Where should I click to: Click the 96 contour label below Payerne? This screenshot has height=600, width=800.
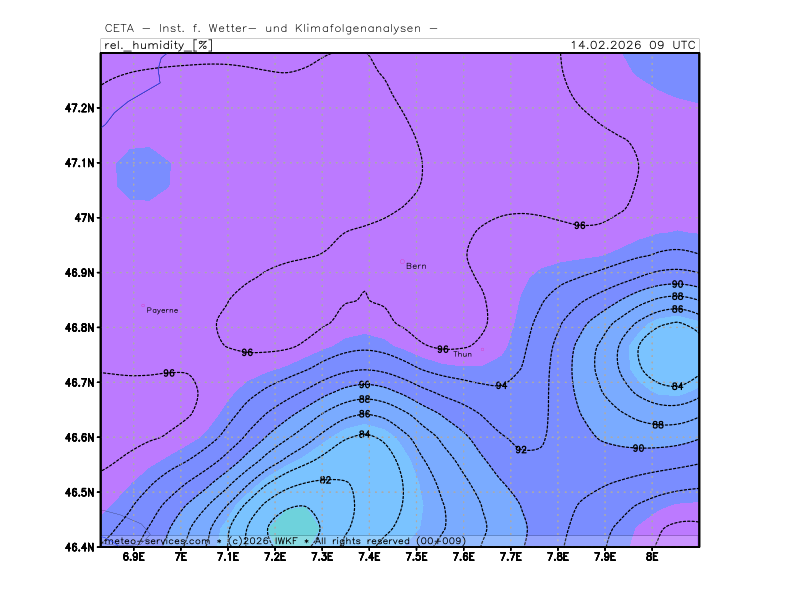(x=169, y=373)
